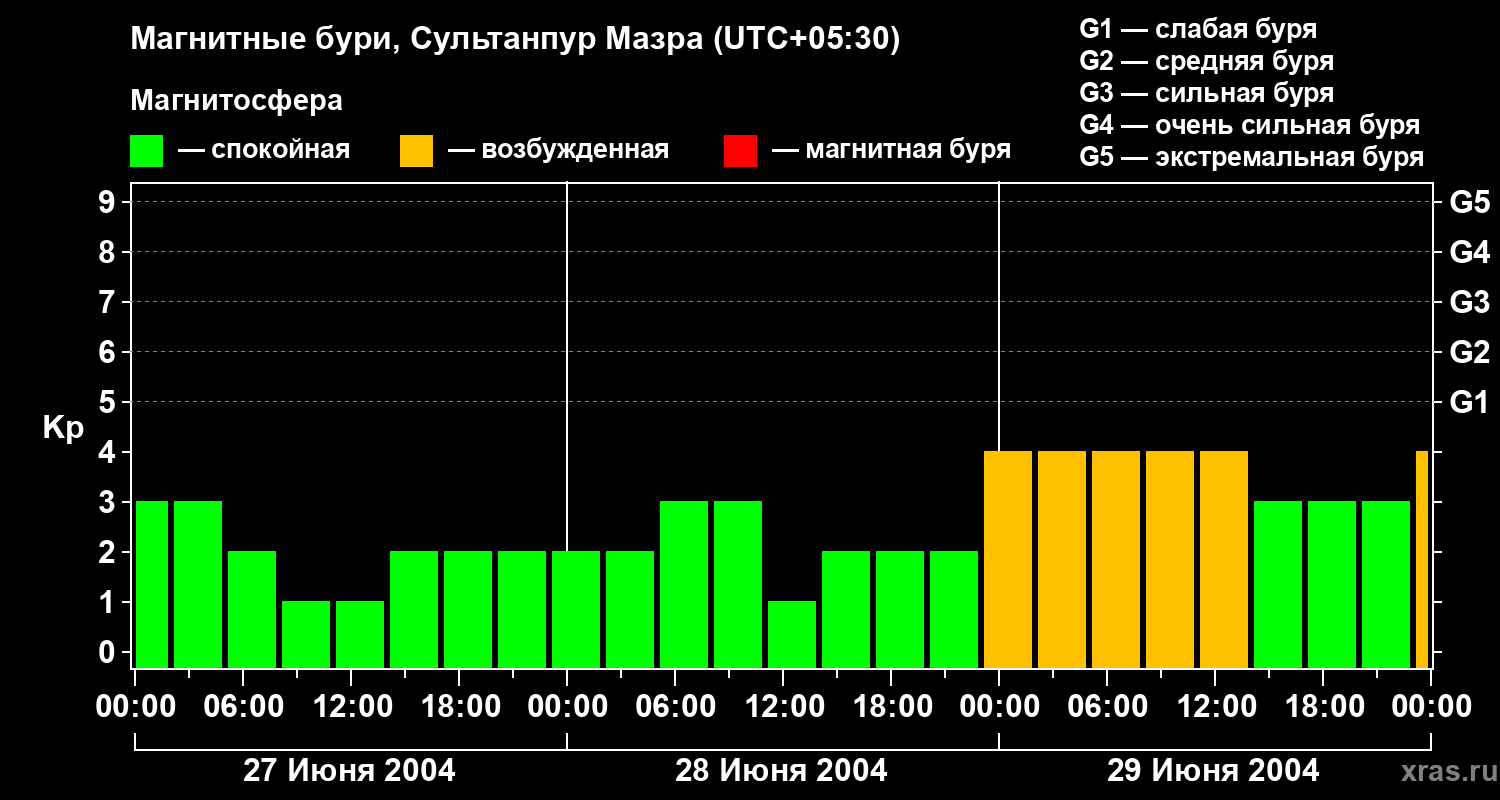The height and width of the screenshot is (800, 1500).
Task: Select the 12:00 time label for 29 June
Action: (x=1215, y=706)
